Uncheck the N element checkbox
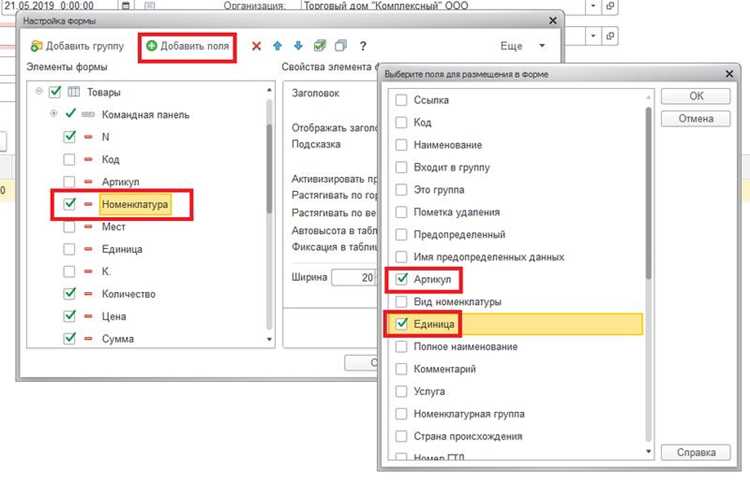This screenshot has height=483, width=750. pos(69,137)
